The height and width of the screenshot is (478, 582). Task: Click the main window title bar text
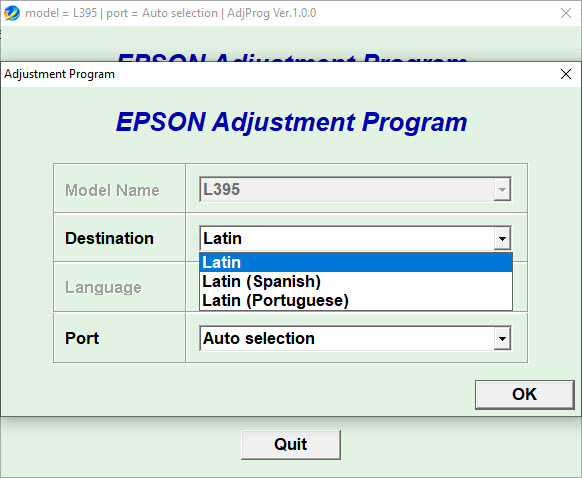coord(171,13)
